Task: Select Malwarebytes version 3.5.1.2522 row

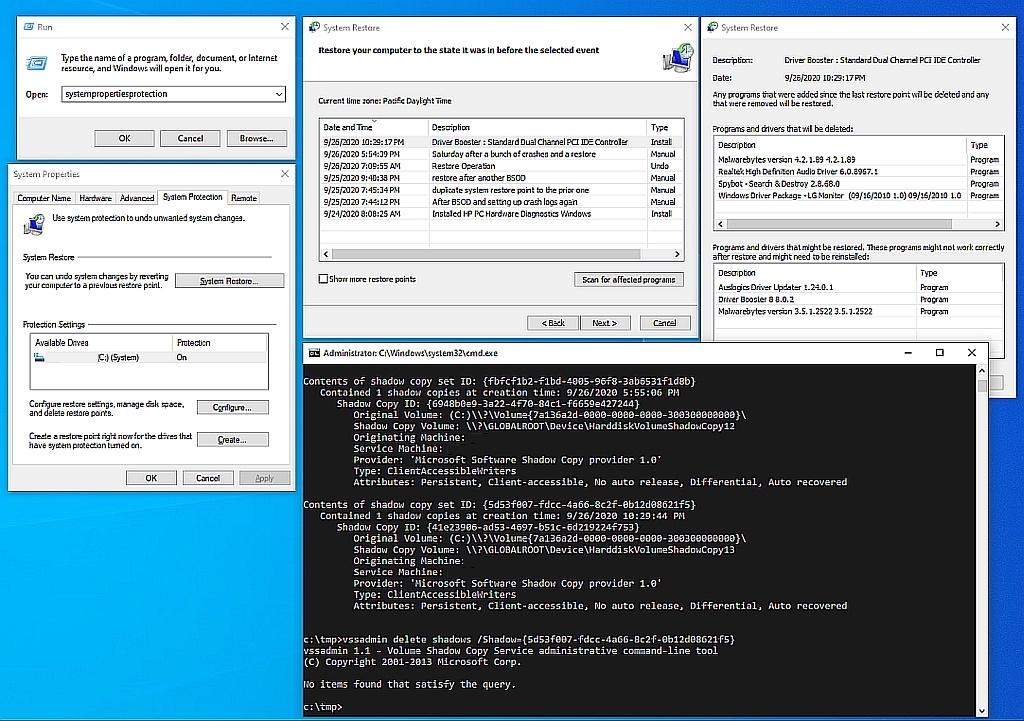Action: (x=859, y=312)
